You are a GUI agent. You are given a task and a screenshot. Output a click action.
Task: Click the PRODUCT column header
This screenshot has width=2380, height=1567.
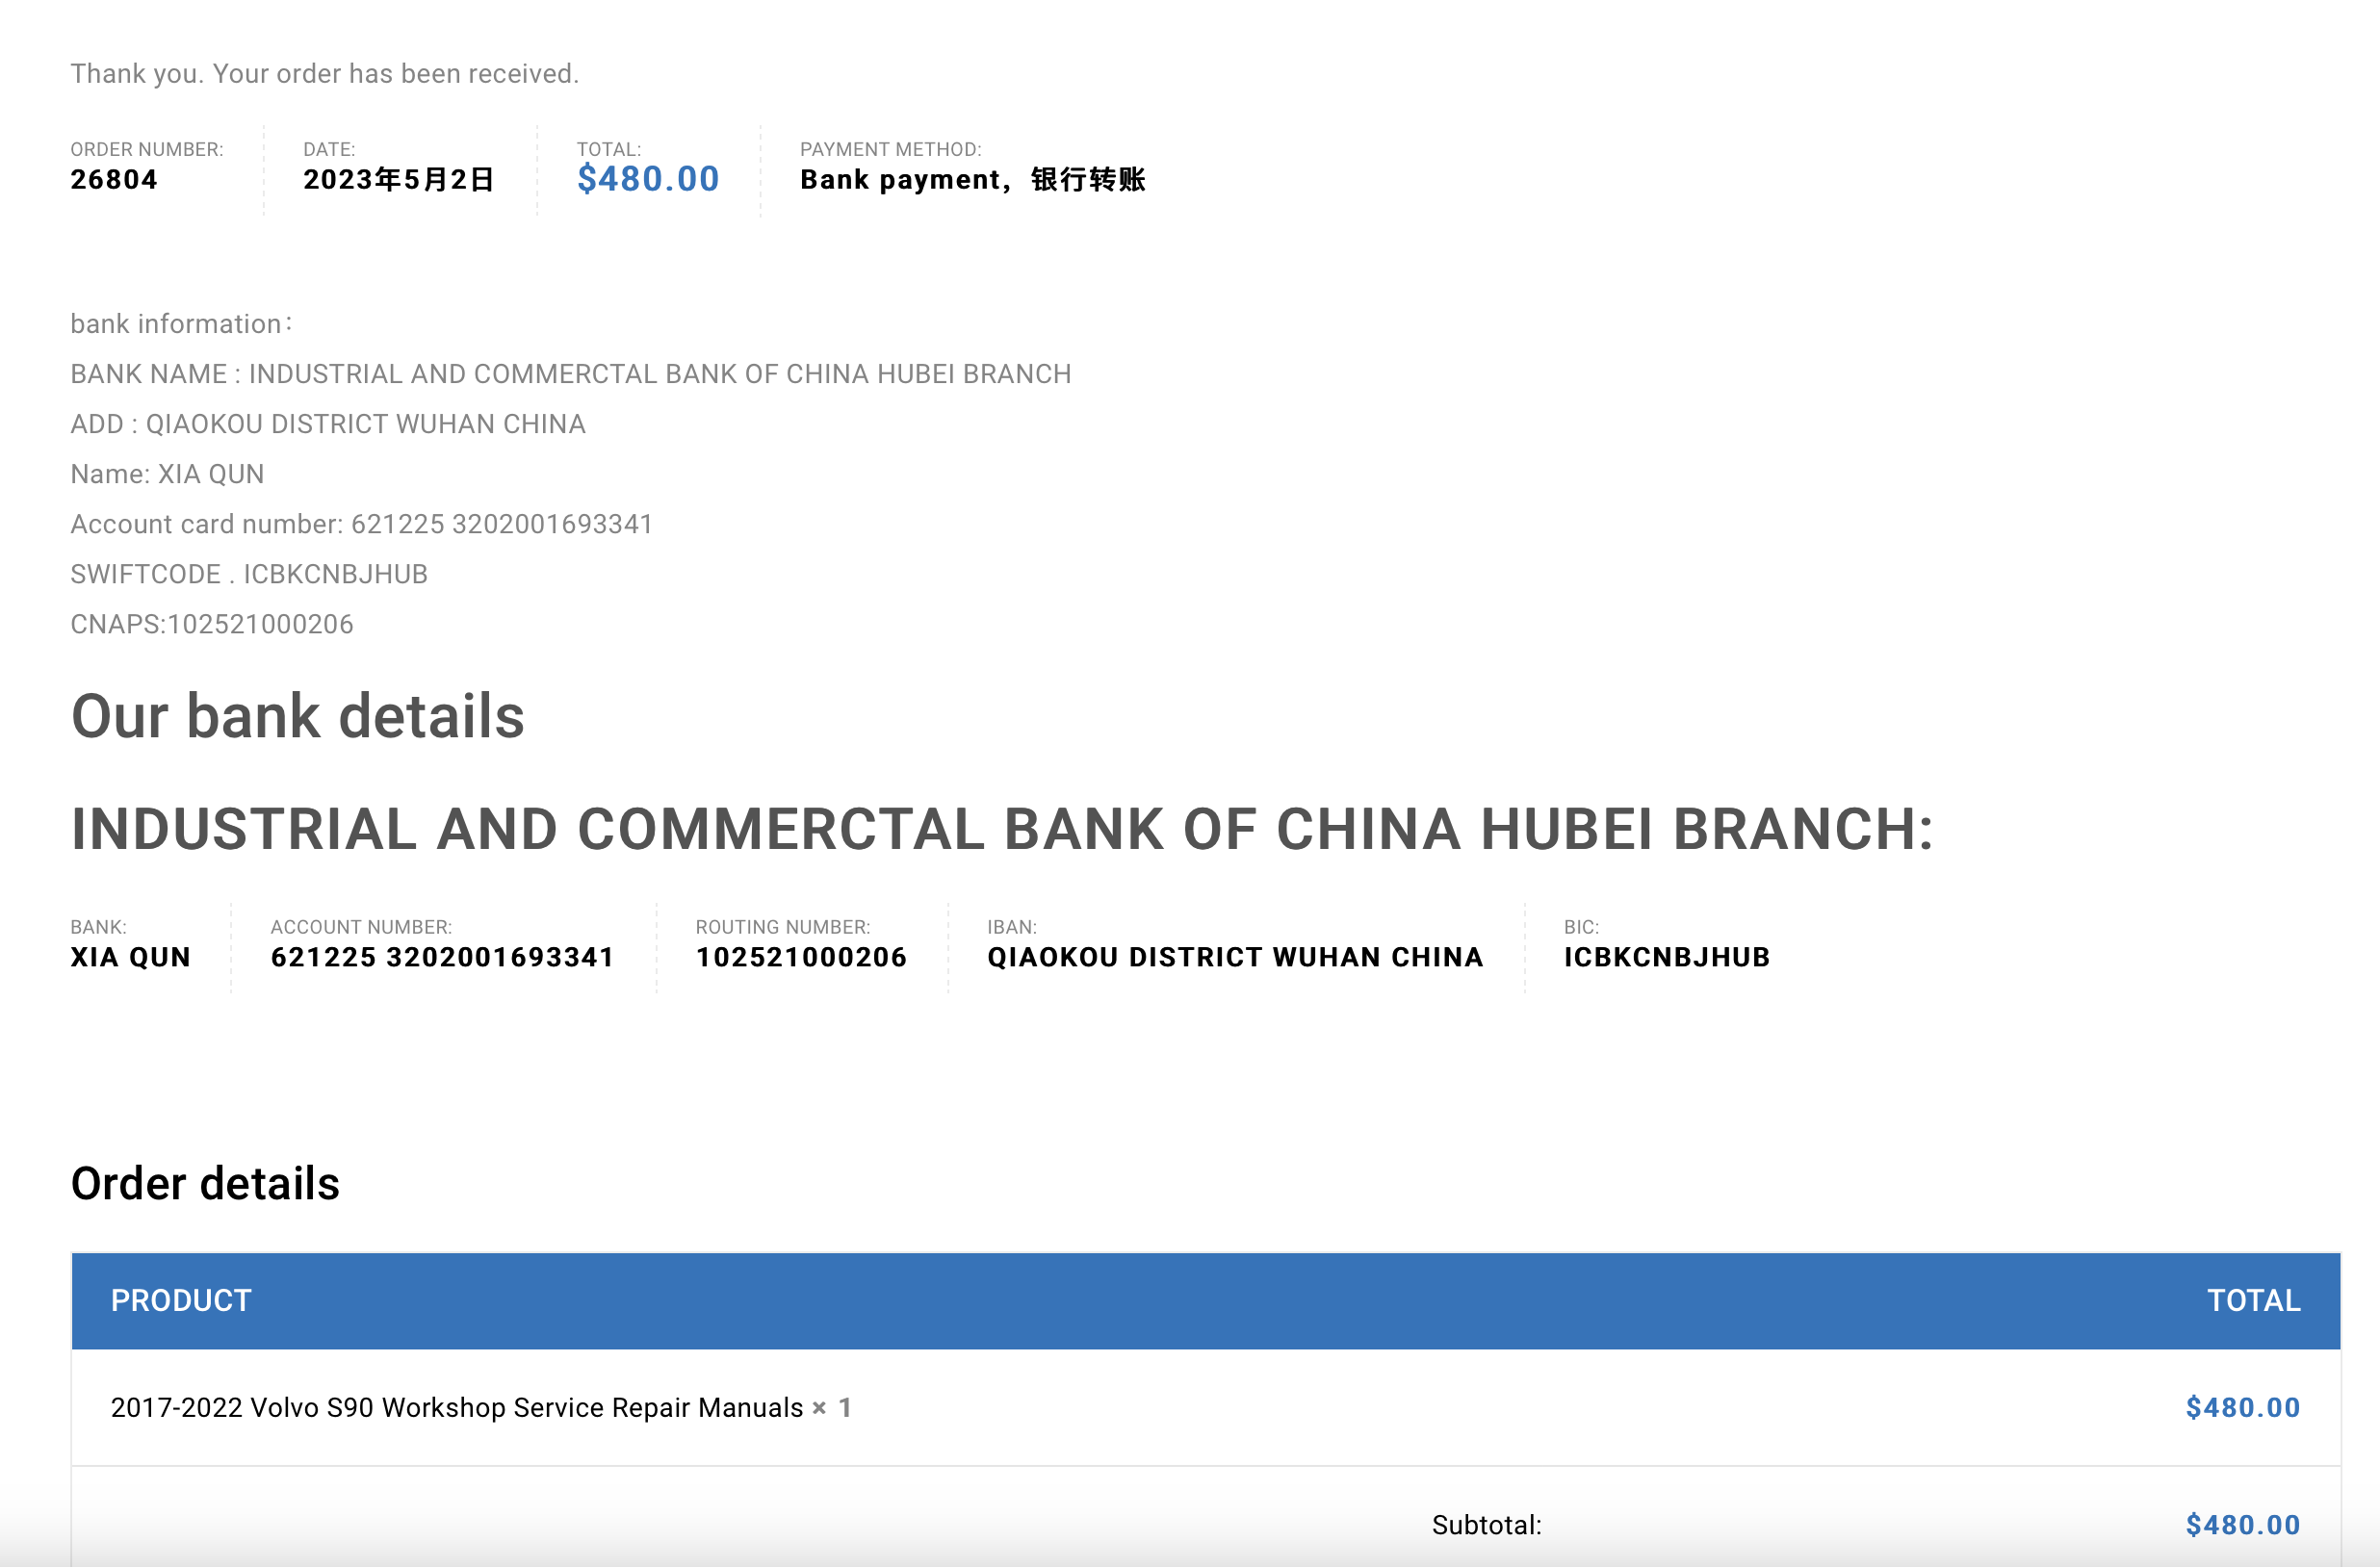tap(181, 1301)
